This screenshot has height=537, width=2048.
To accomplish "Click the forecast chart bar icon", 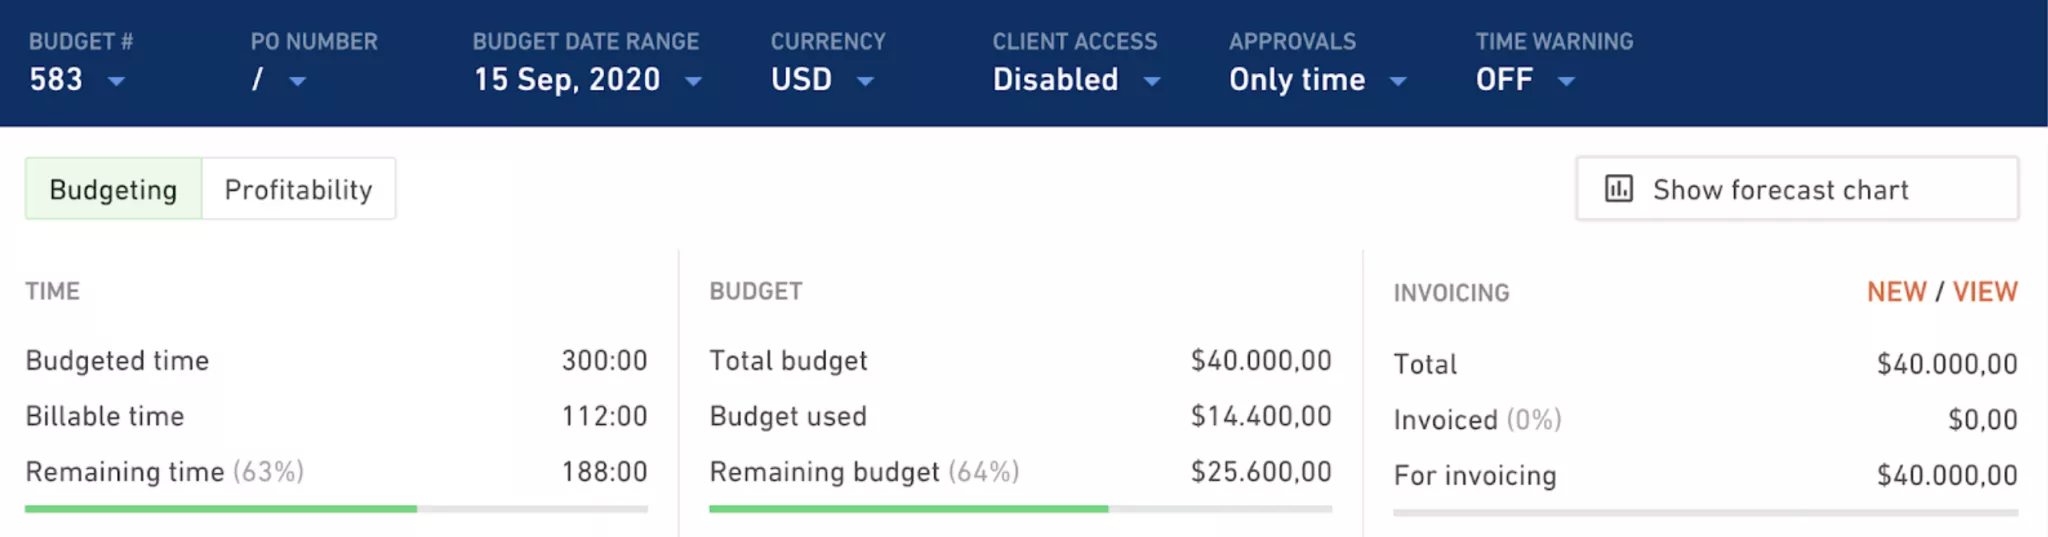I will pos(1618,188).
